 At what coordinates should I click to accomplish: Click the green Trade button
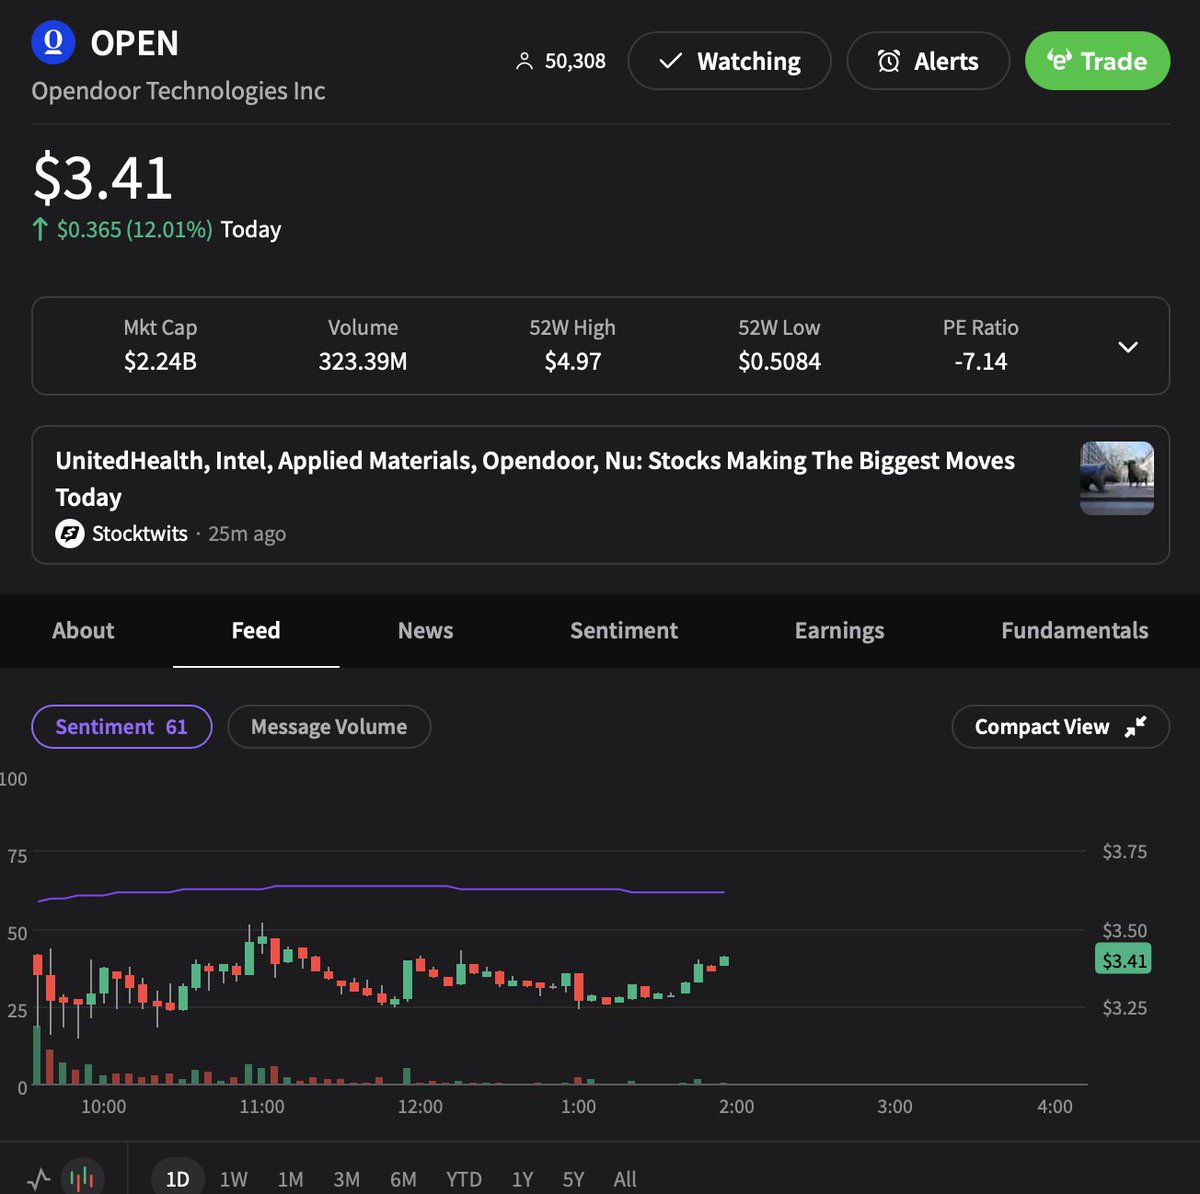1097,61
